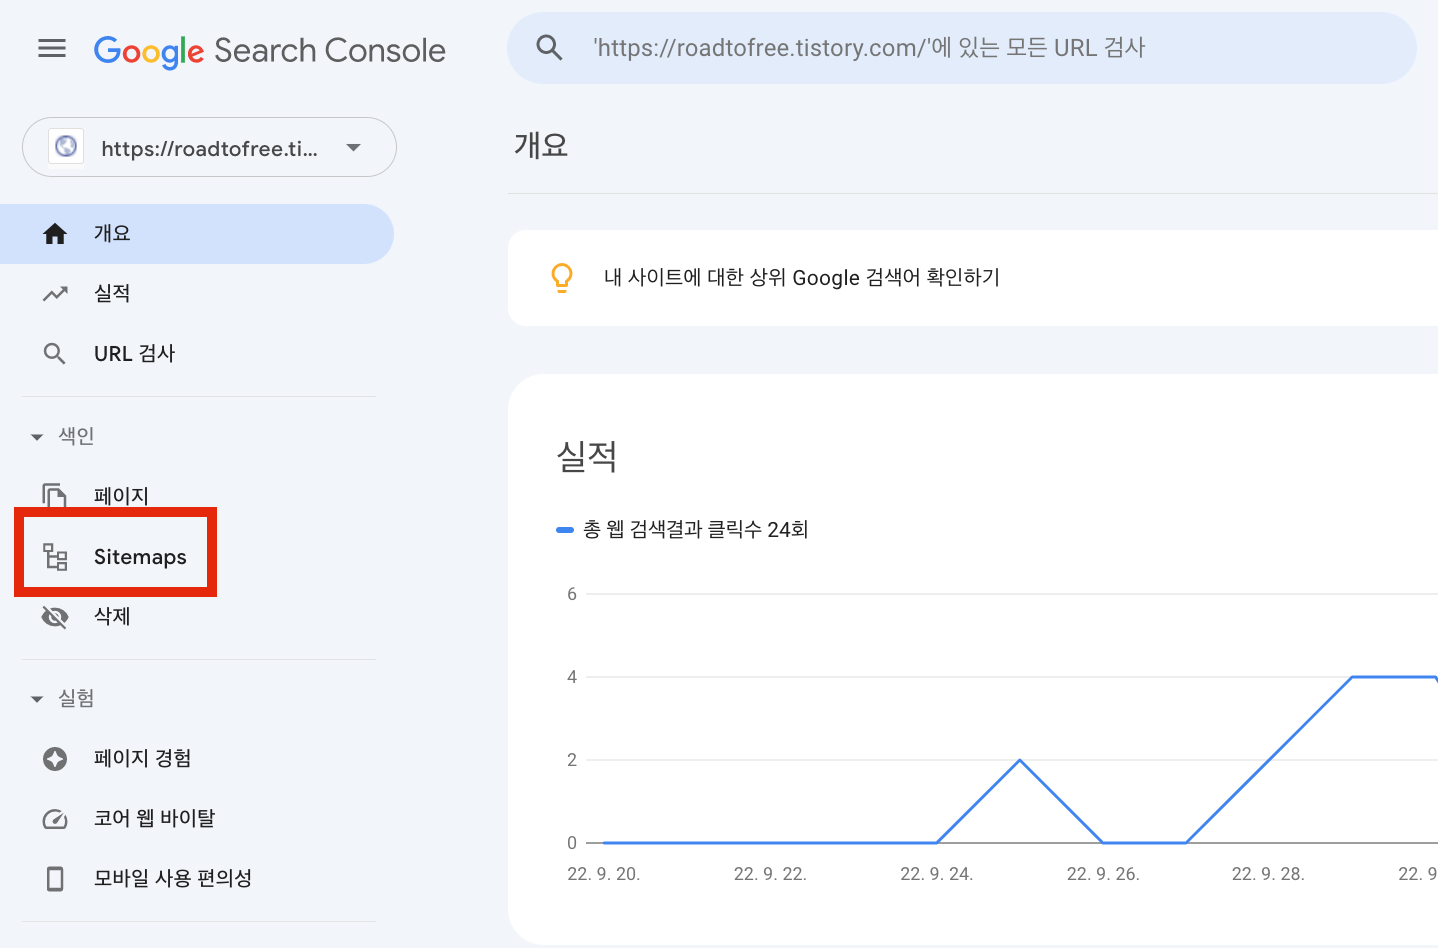1438x948 pixels.
Task: Click the magnifier icon beside URL 검사
Action: (x=54, y=353)
